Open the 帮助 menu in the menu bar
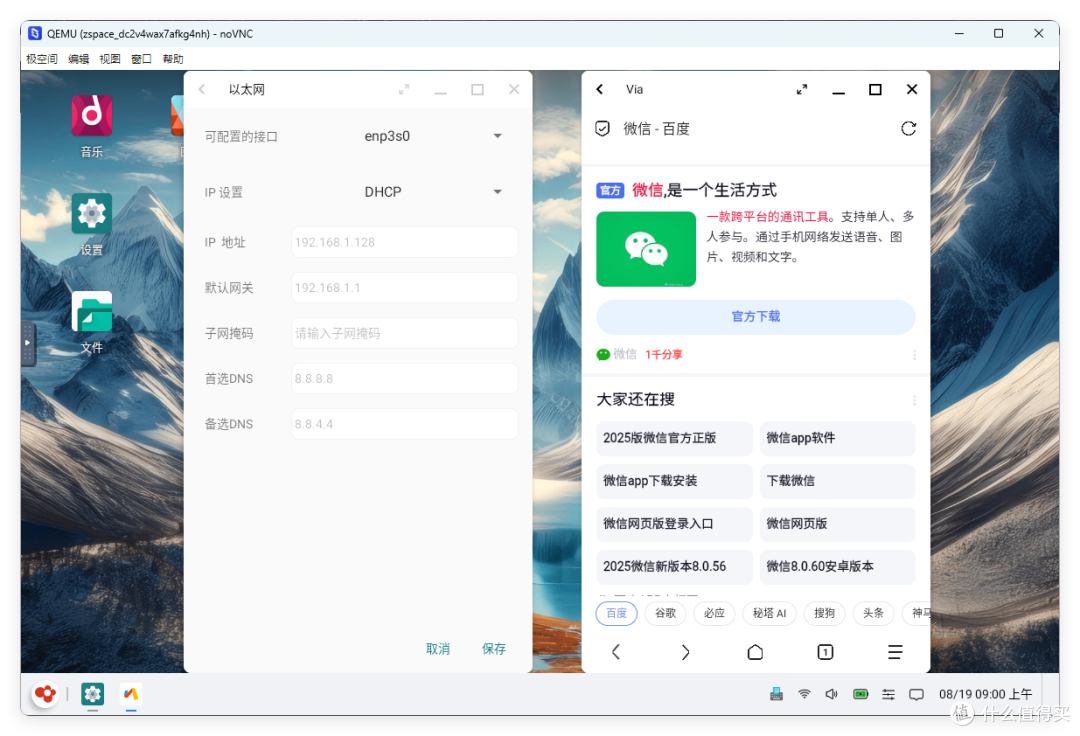The width and height of the screenshot is (1080, 736). point(172,58)
